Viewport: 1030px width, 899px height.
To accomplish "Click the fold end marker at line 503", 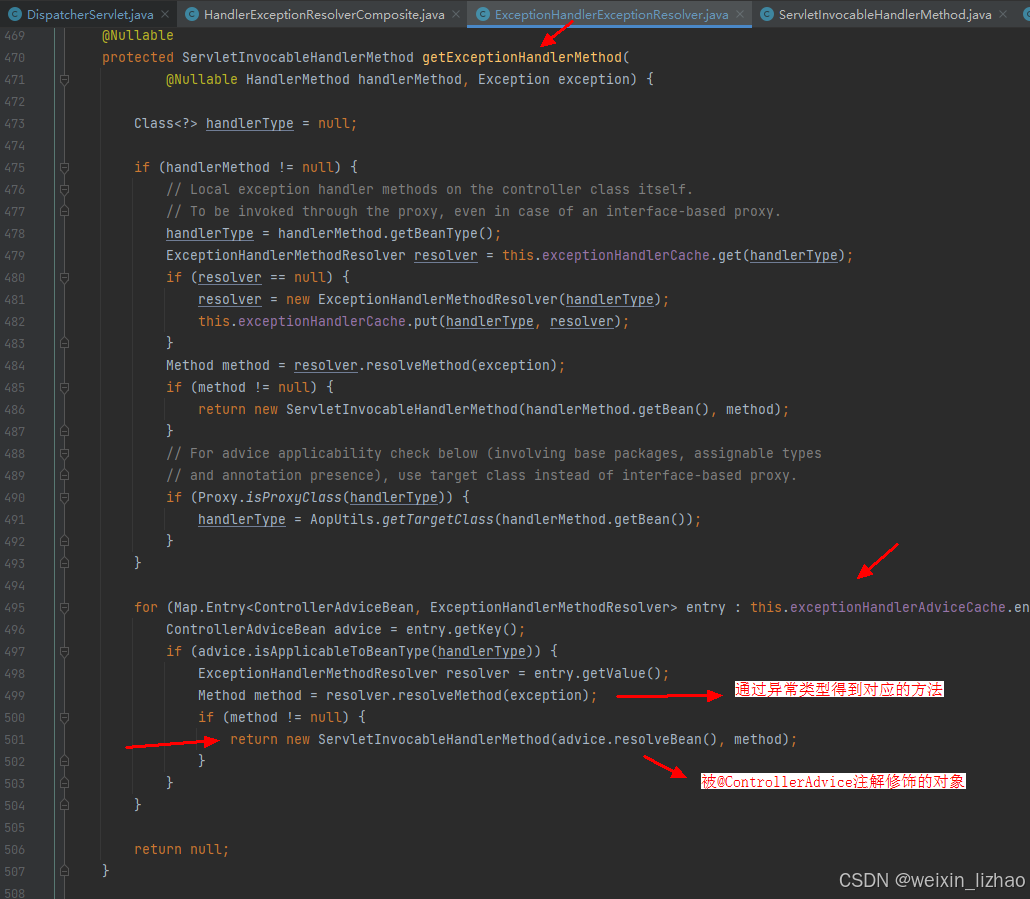I will 64,783.
